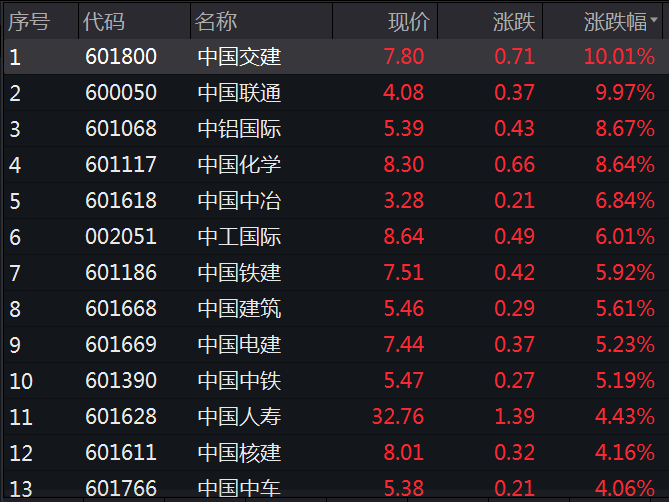Click stock code 601618 for 中国中冶
Screen dimensions: 669x502
click(x=121, y=201)
